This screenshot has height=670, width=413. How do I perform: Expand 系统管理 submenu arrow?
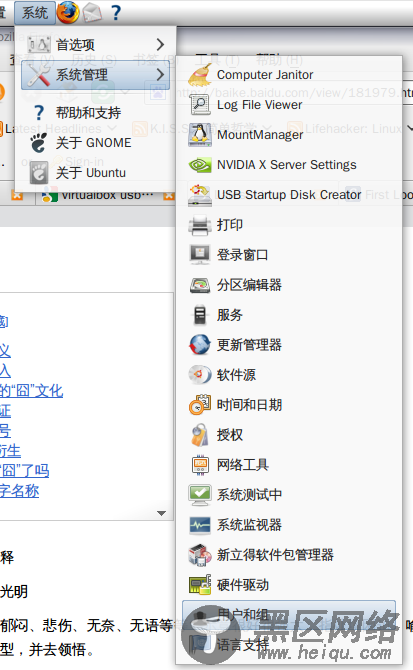[160, 75]
